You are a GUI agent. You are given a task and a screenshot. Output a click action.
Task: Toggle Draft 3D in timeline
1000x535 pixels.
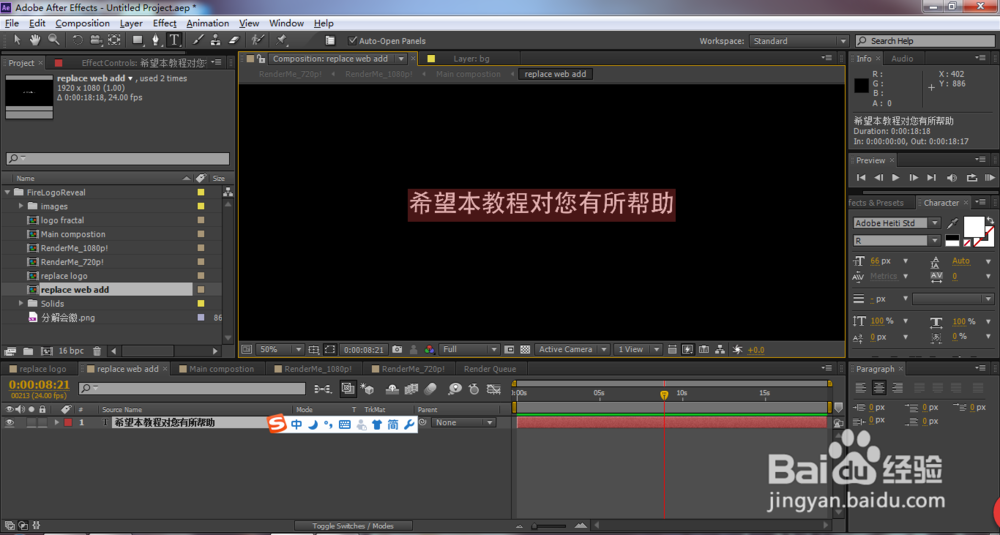click(x=368, y=388)
